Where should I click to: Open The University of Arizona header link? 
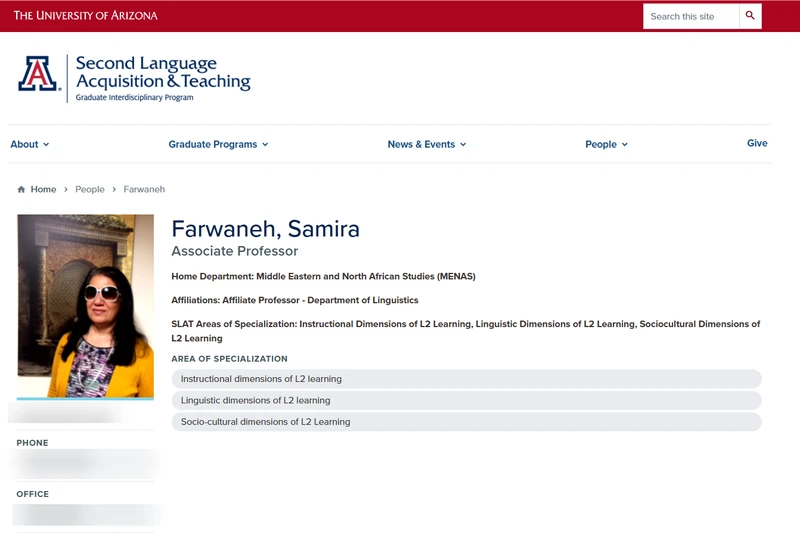click(x=85, y=15)
